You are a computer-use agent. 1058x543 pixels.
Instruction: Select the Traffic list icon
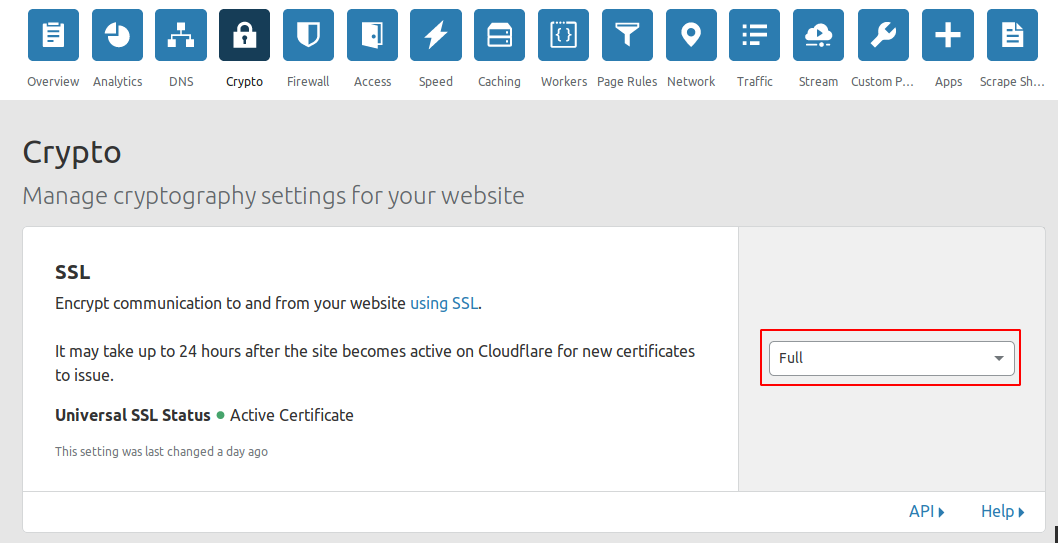click(755, 36)
